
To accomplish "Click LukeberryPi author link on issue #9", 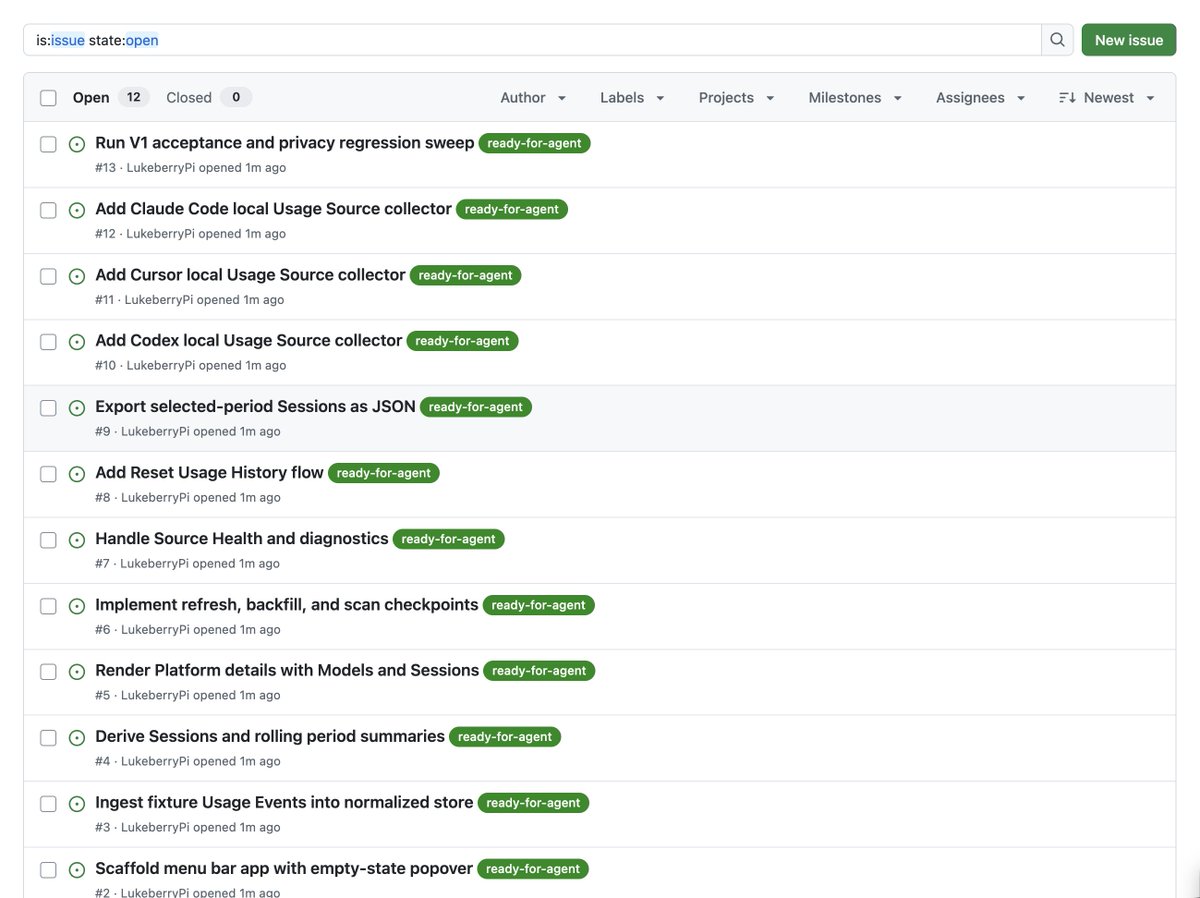I will pyautogui.click(x=155, y=432).
